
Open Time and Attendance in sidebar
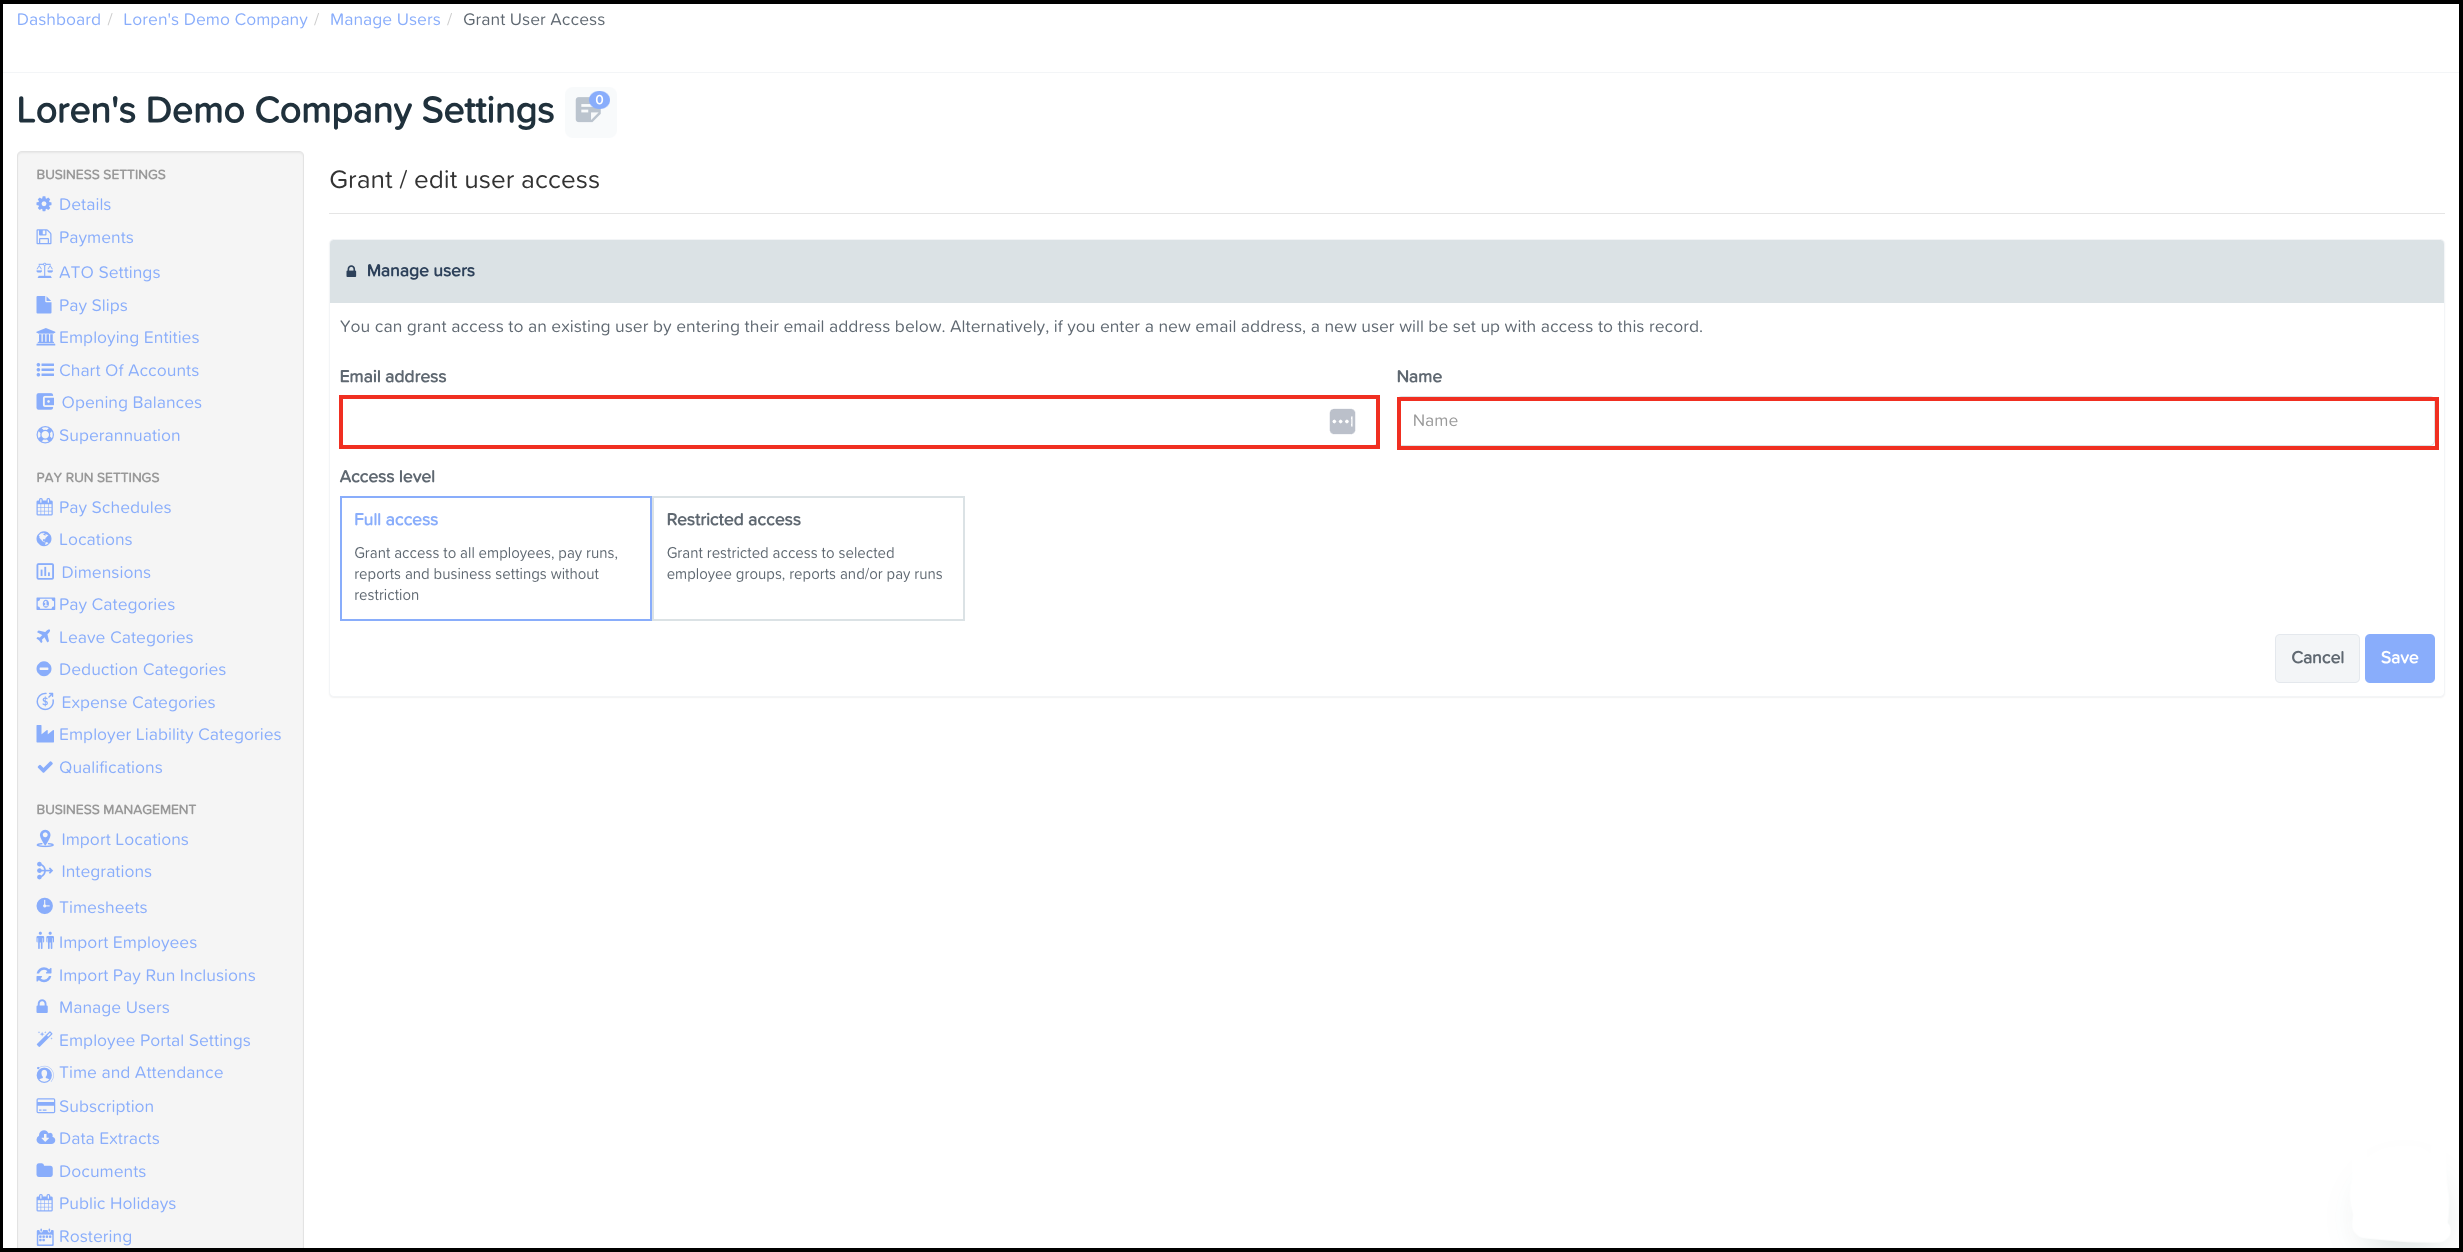pyautogui.click(x=141, y=1072)
